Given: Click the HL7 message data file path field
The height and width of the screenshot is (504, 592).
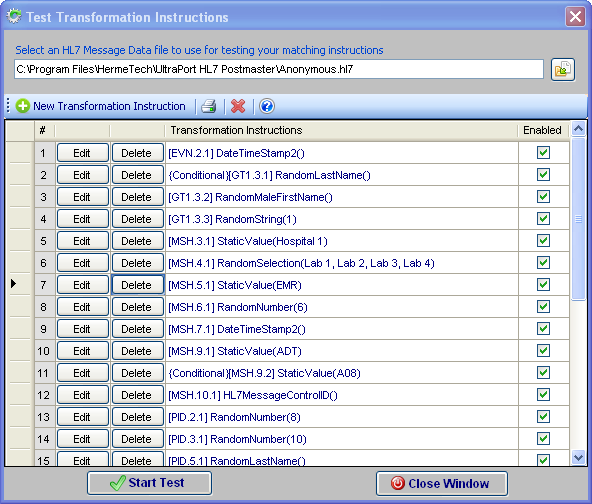Looking at the screenshot, I should pyautogui.click(x=279, y=69).
